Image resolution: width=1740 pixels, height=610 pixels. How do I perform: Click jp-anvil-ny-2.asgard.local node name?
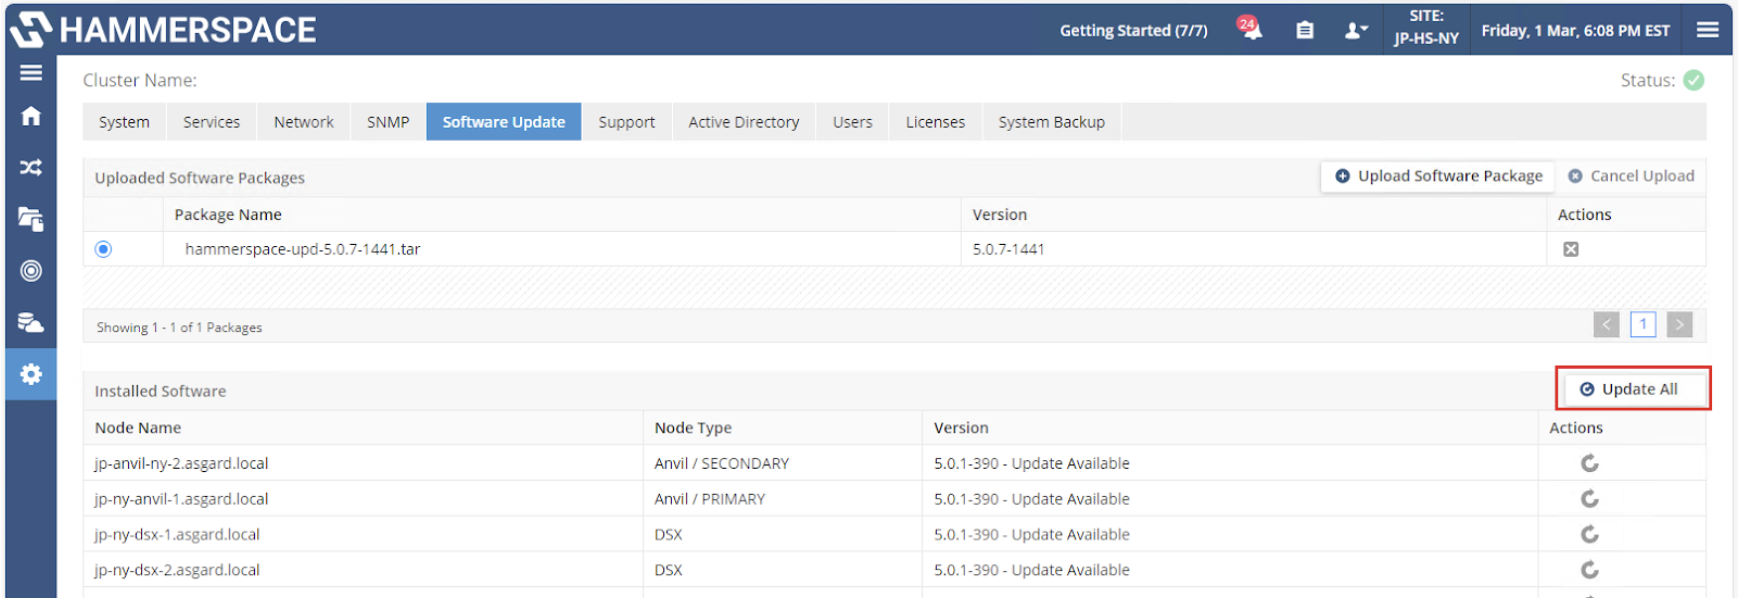point(181,463)
